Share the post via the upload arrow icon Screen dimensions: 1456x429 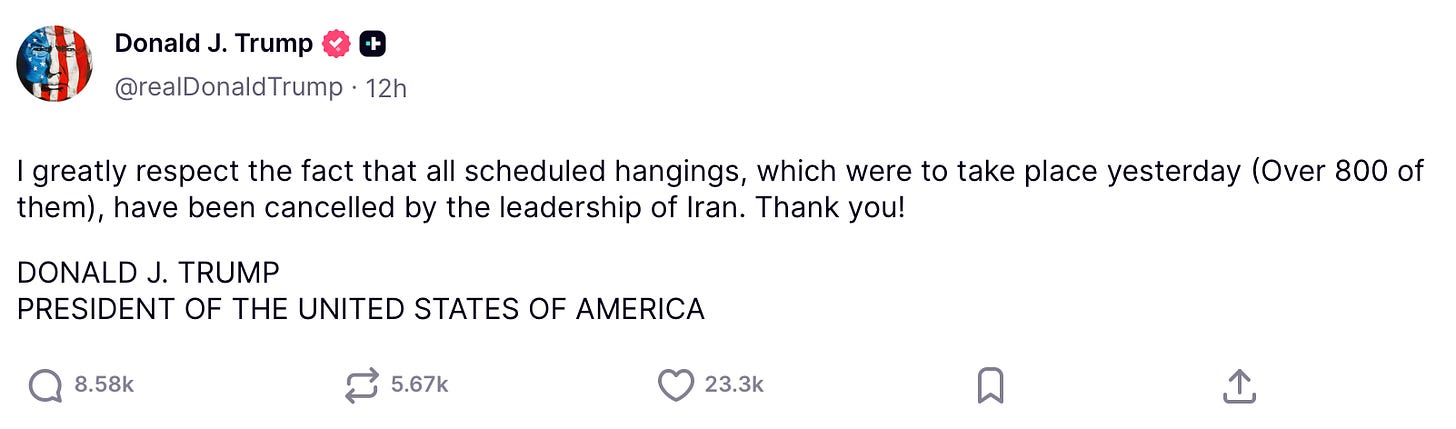(1239, 385)
